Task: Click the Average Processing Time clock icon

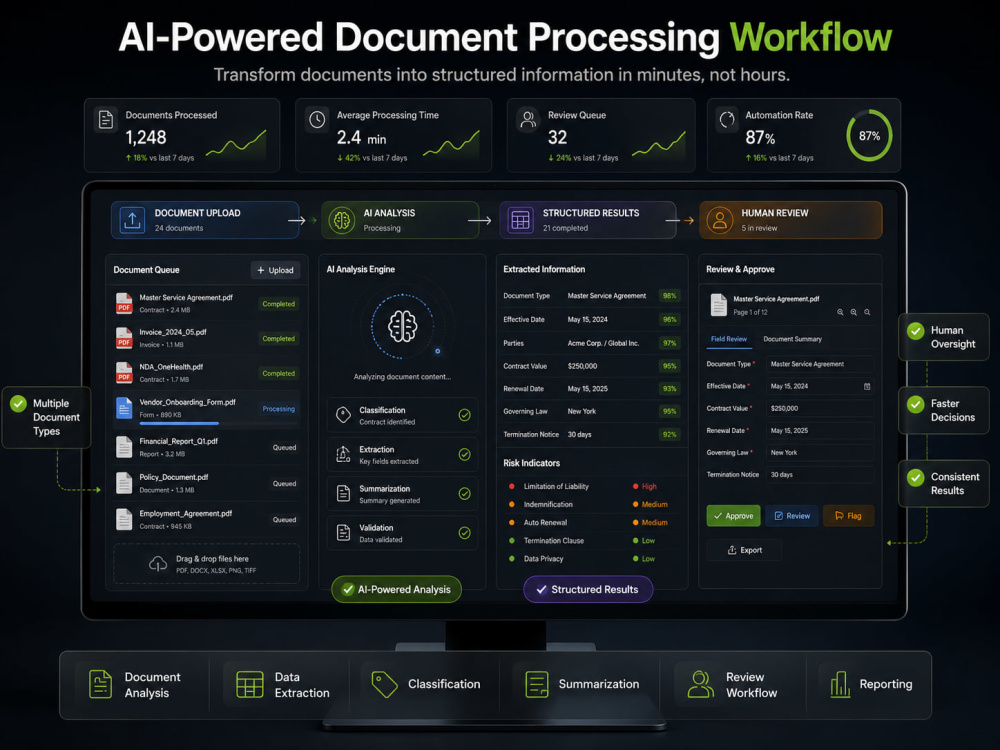Action: (317, 120)
